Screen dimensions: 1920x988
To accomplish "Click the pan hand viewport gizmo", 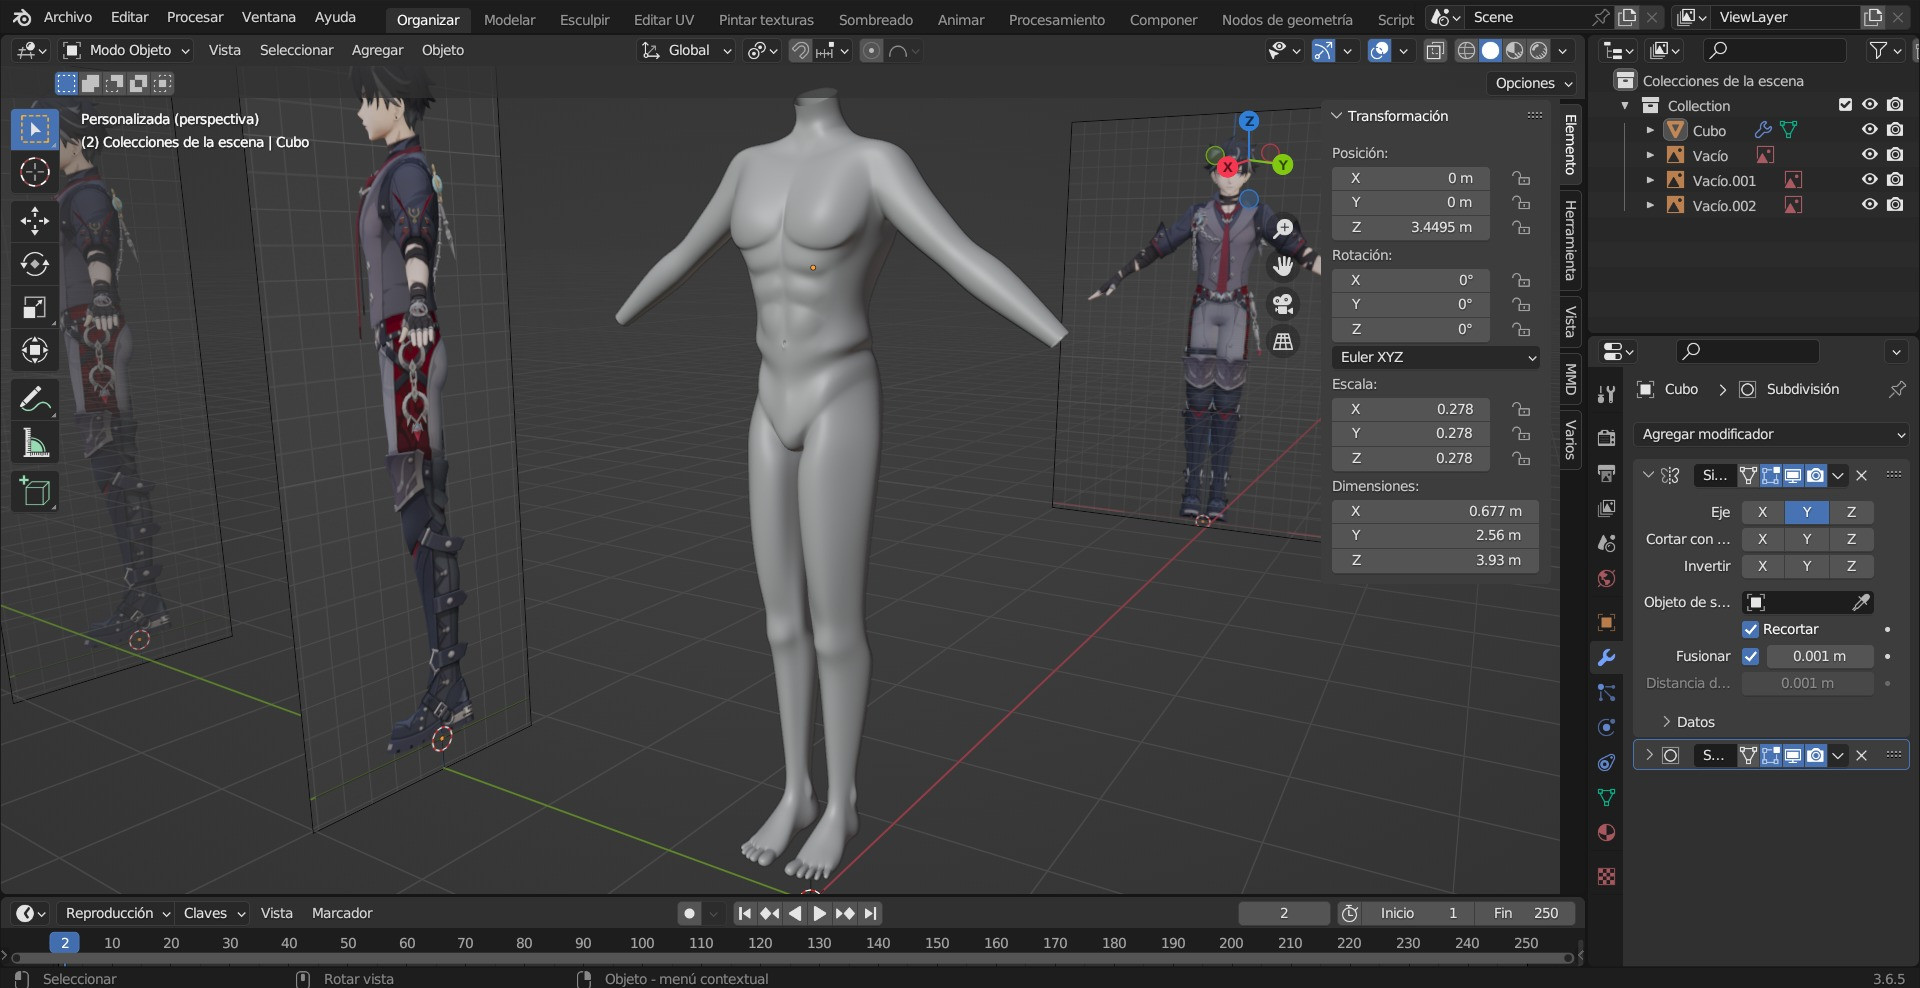I will tap(1283, 266).
